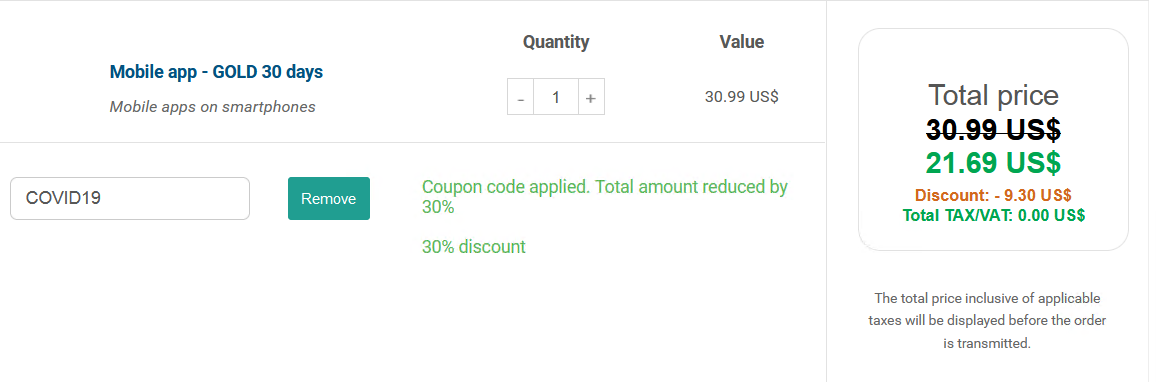Click the quantity field showing 1
This screenshot has height=382, width=1156.
pyautogui.click(x=556, y=97)
